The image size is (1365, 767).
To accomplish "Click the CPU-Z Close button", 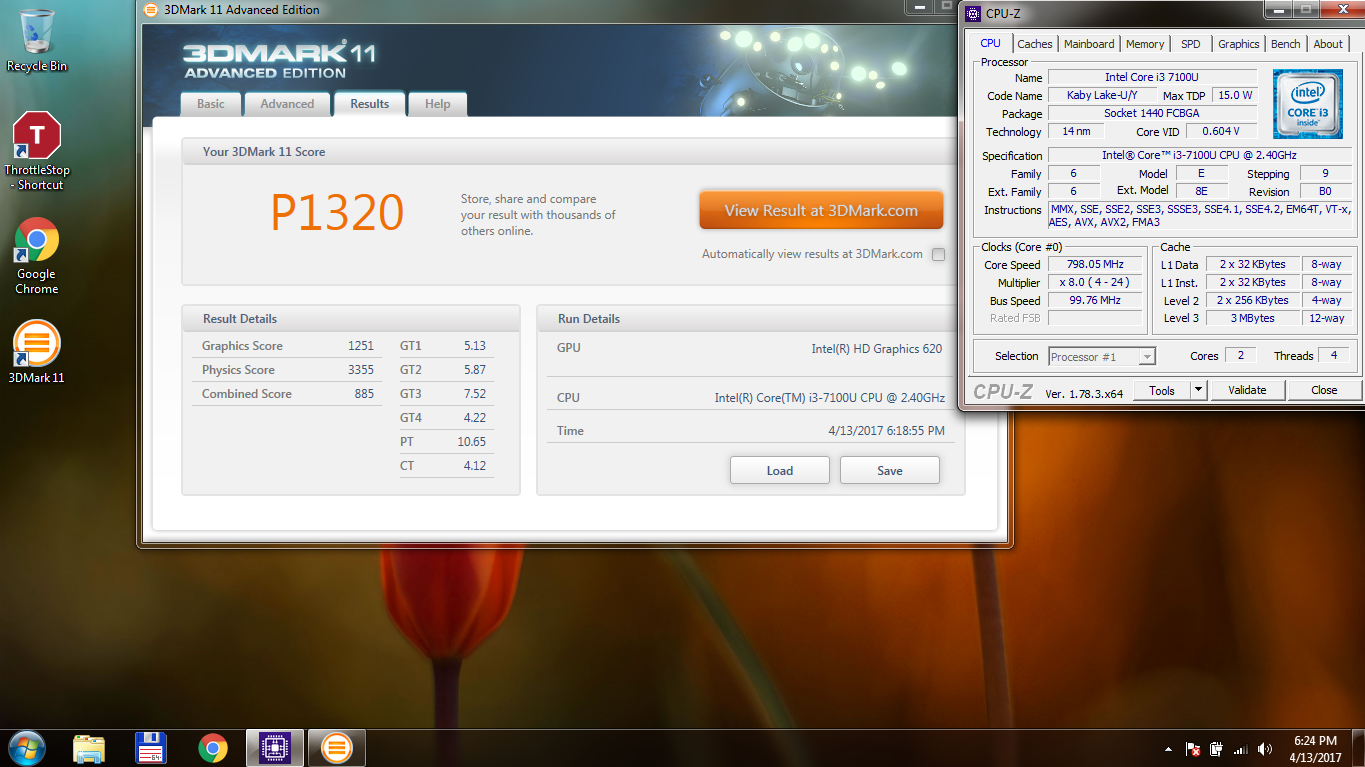I will tap(1324, 390).
